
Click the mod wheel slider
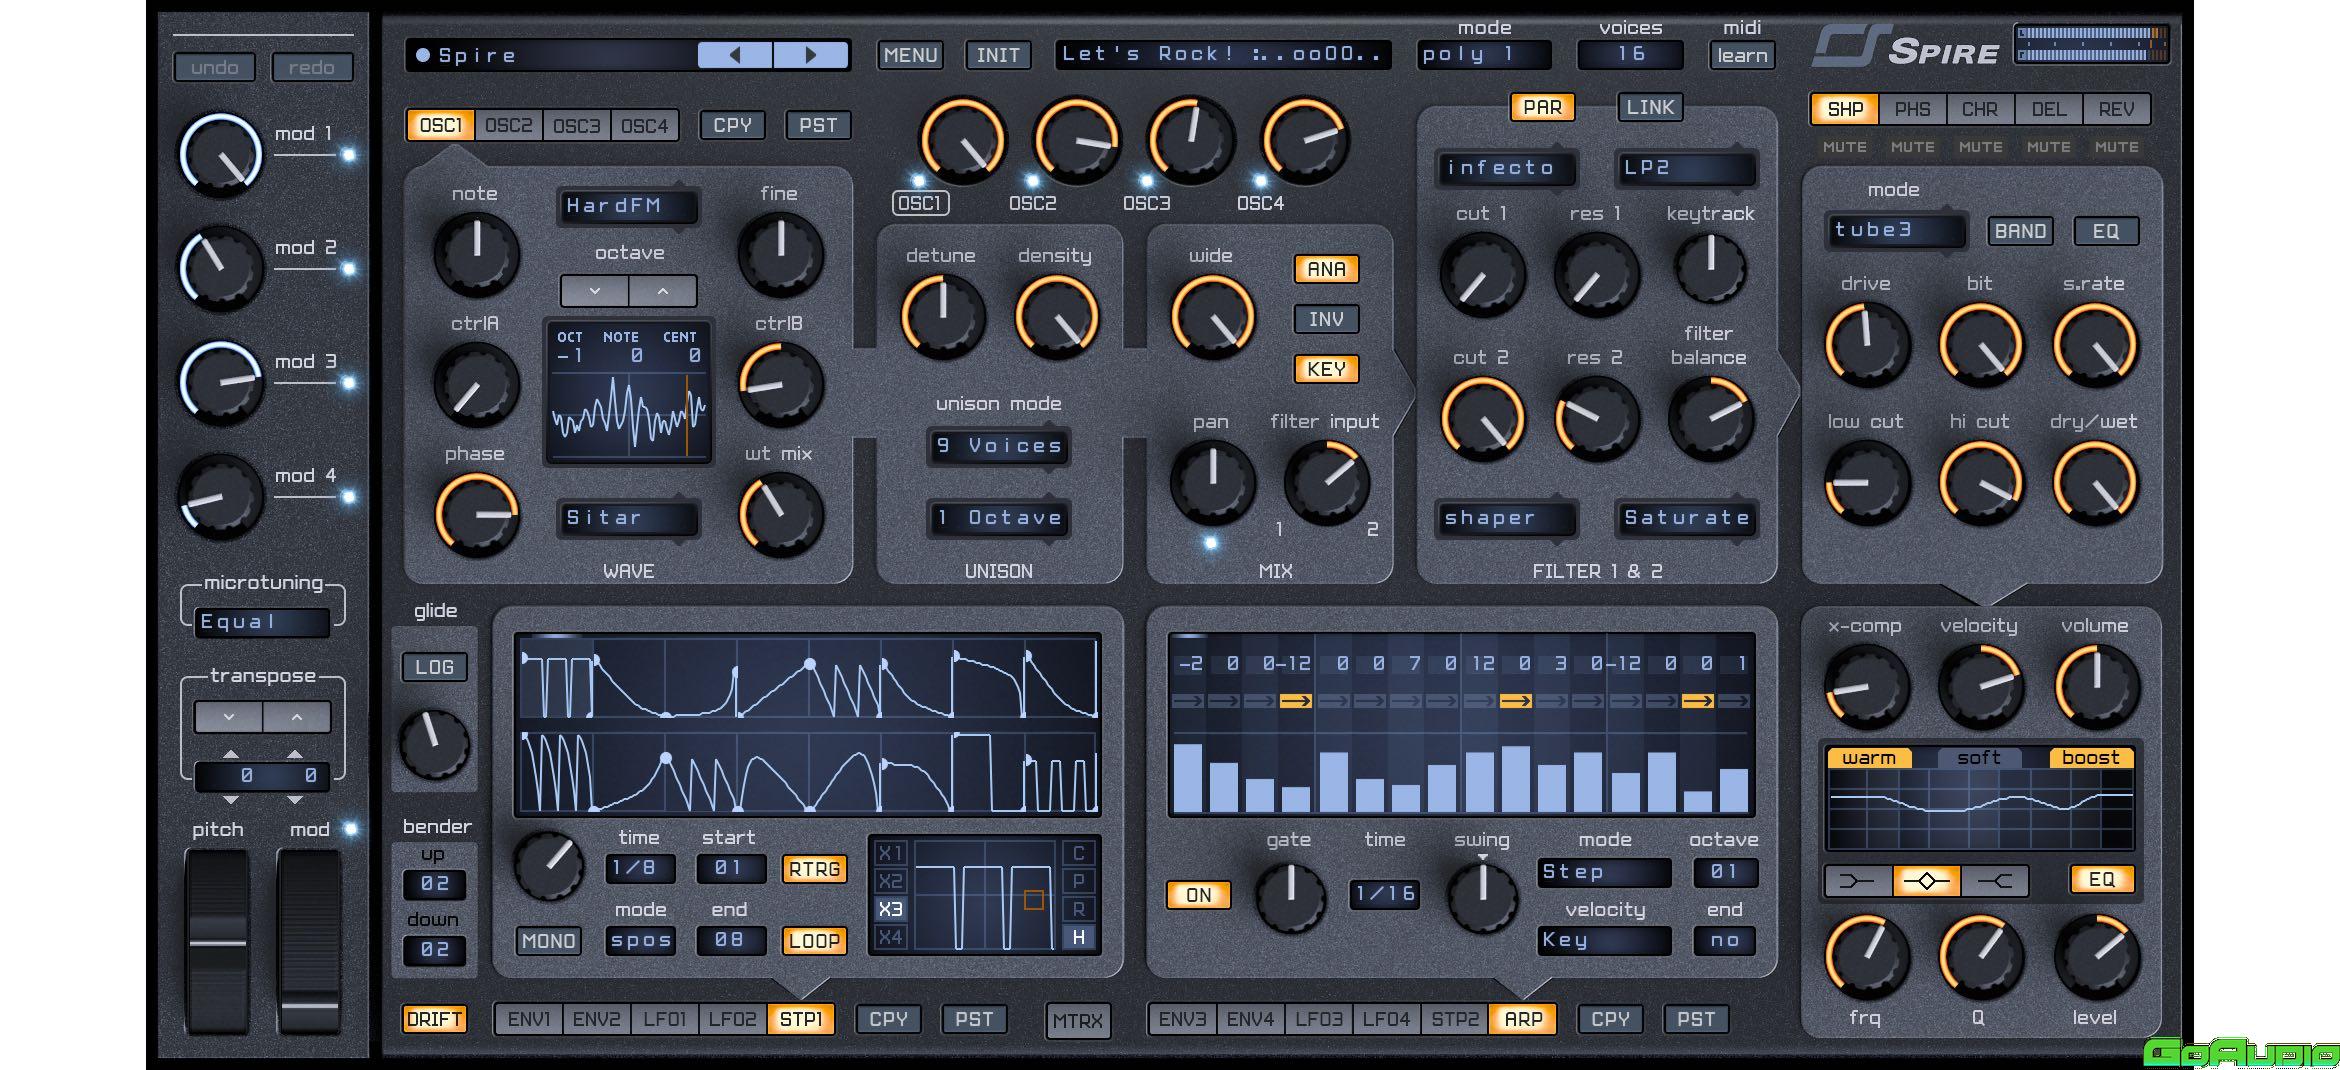[x=309, y=941]
